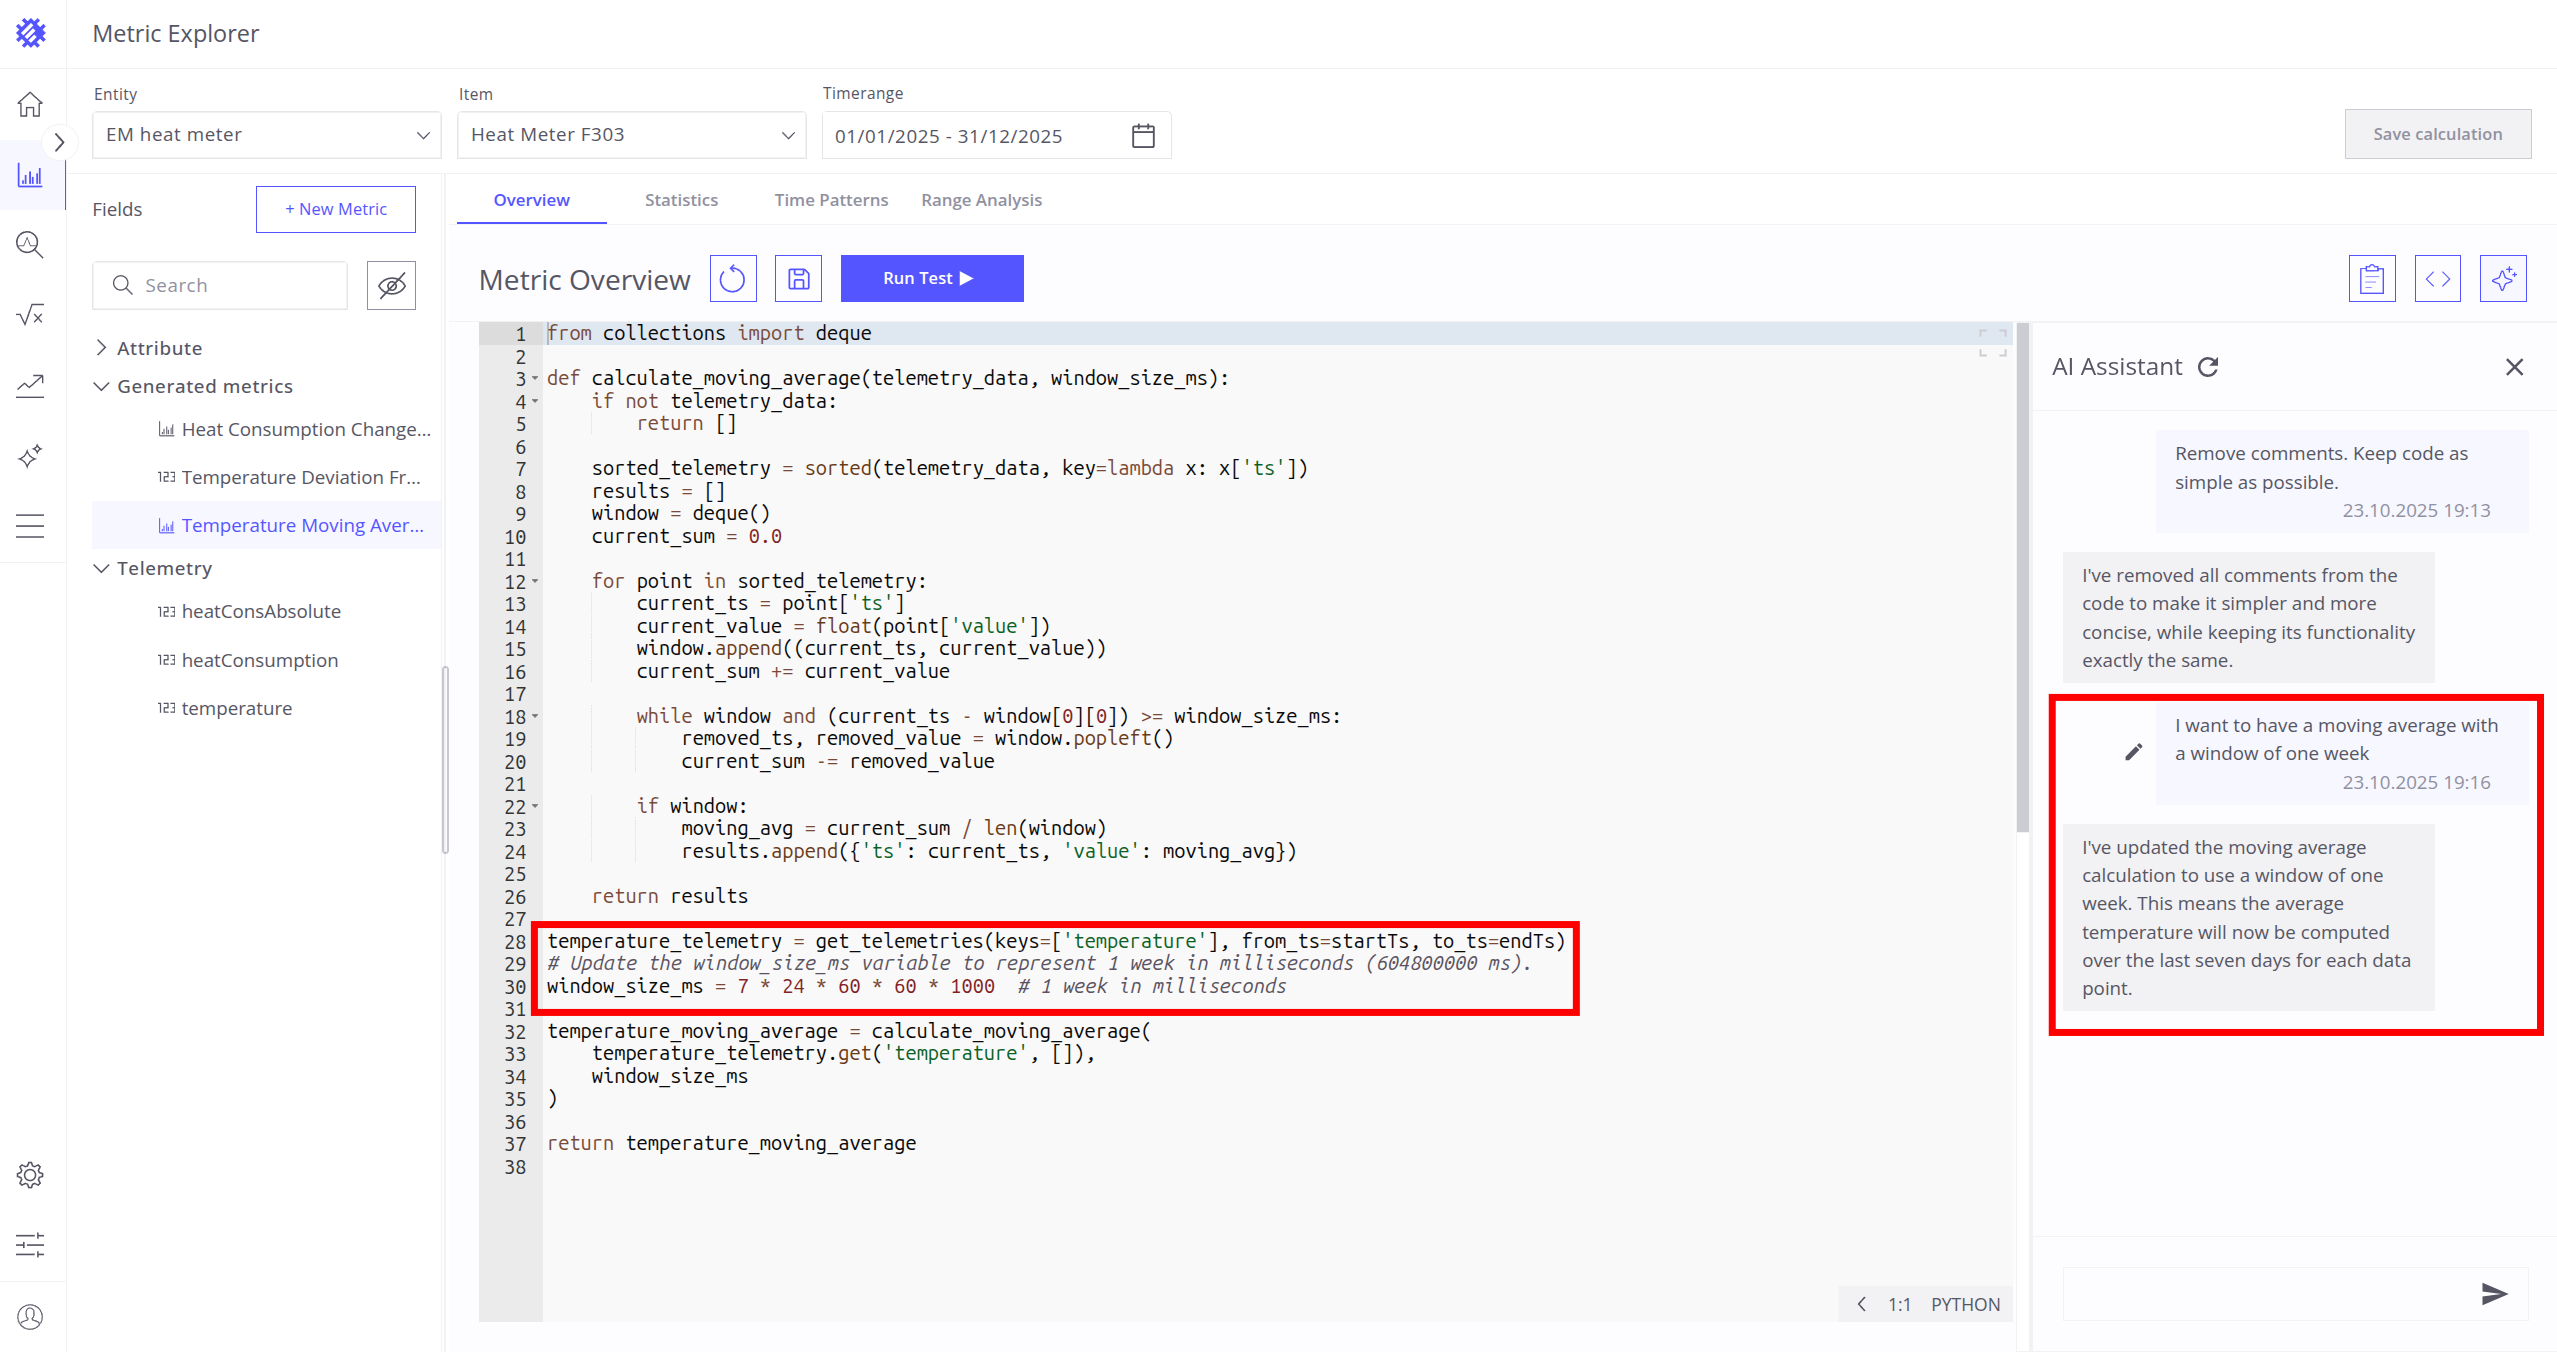This screenshot has width=2557, height=1352.
Task: Toggle hidden fields eye icon
Action: 391,286
